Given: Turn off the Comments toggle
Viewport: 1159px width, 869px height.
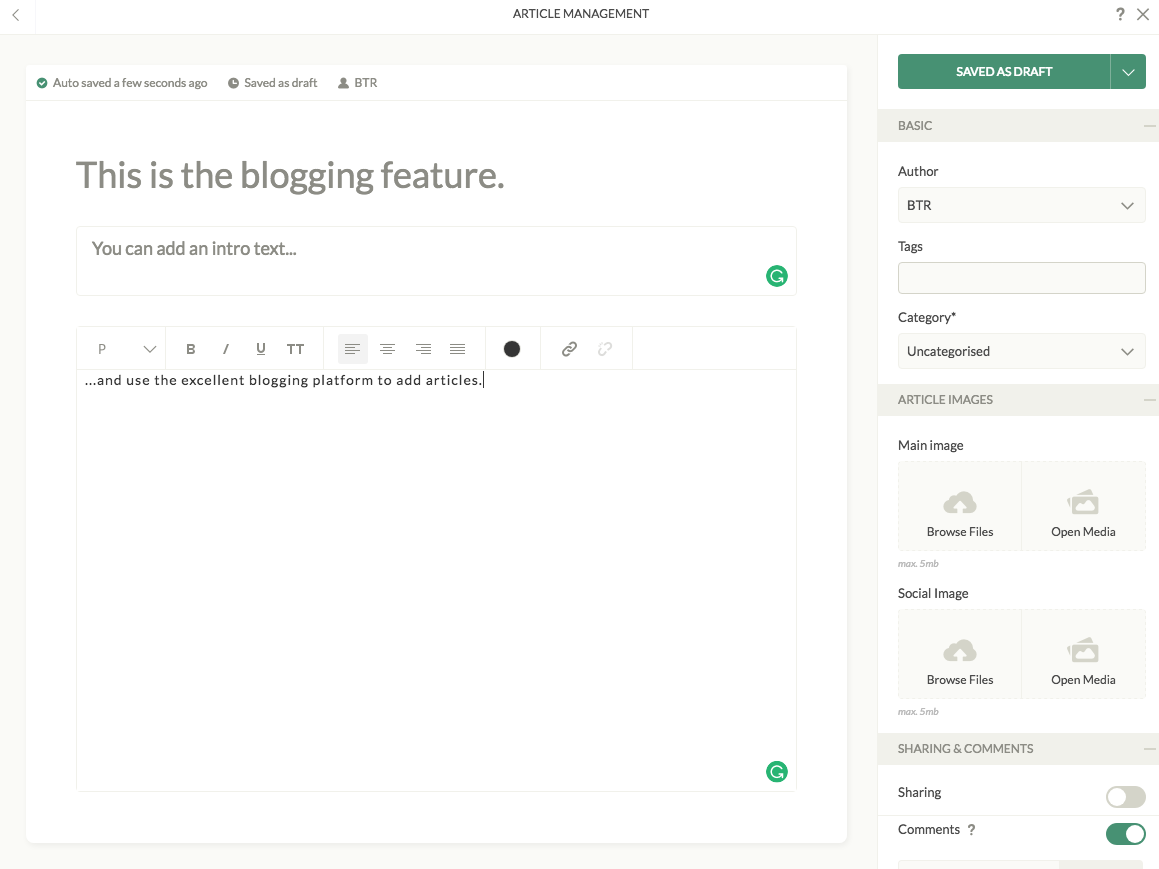Looking at the screenshot, I should [1125, 834].
